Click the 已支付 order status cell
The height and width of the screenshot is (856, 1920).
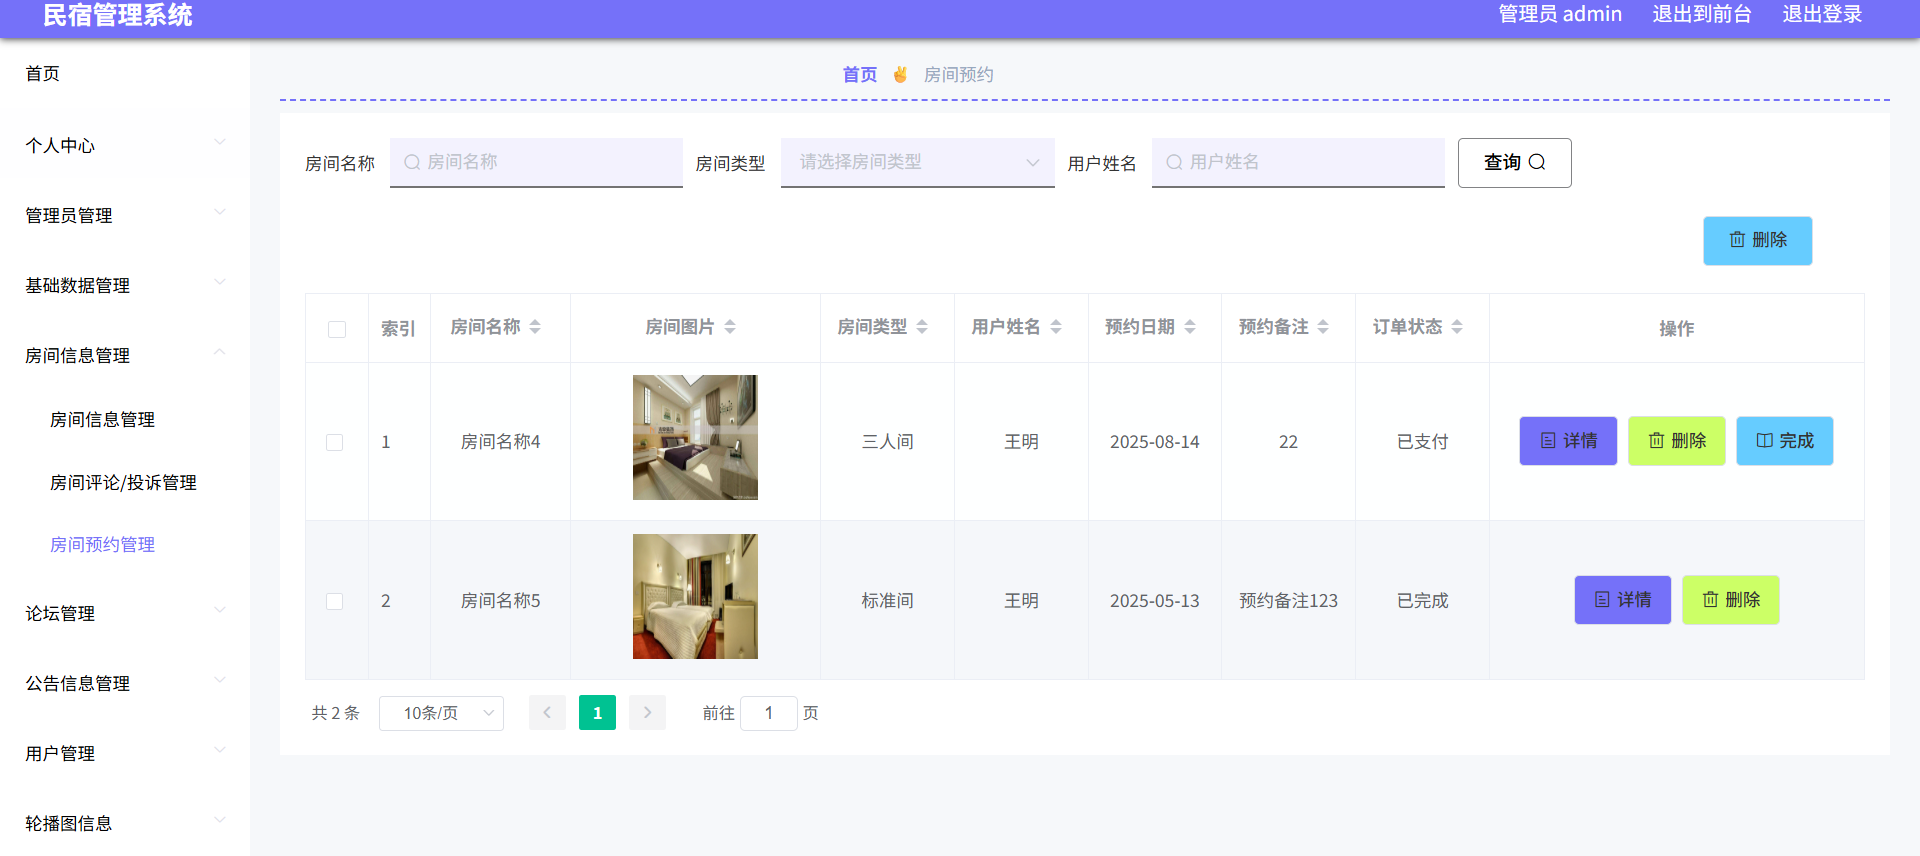[x=1422, y=442]
